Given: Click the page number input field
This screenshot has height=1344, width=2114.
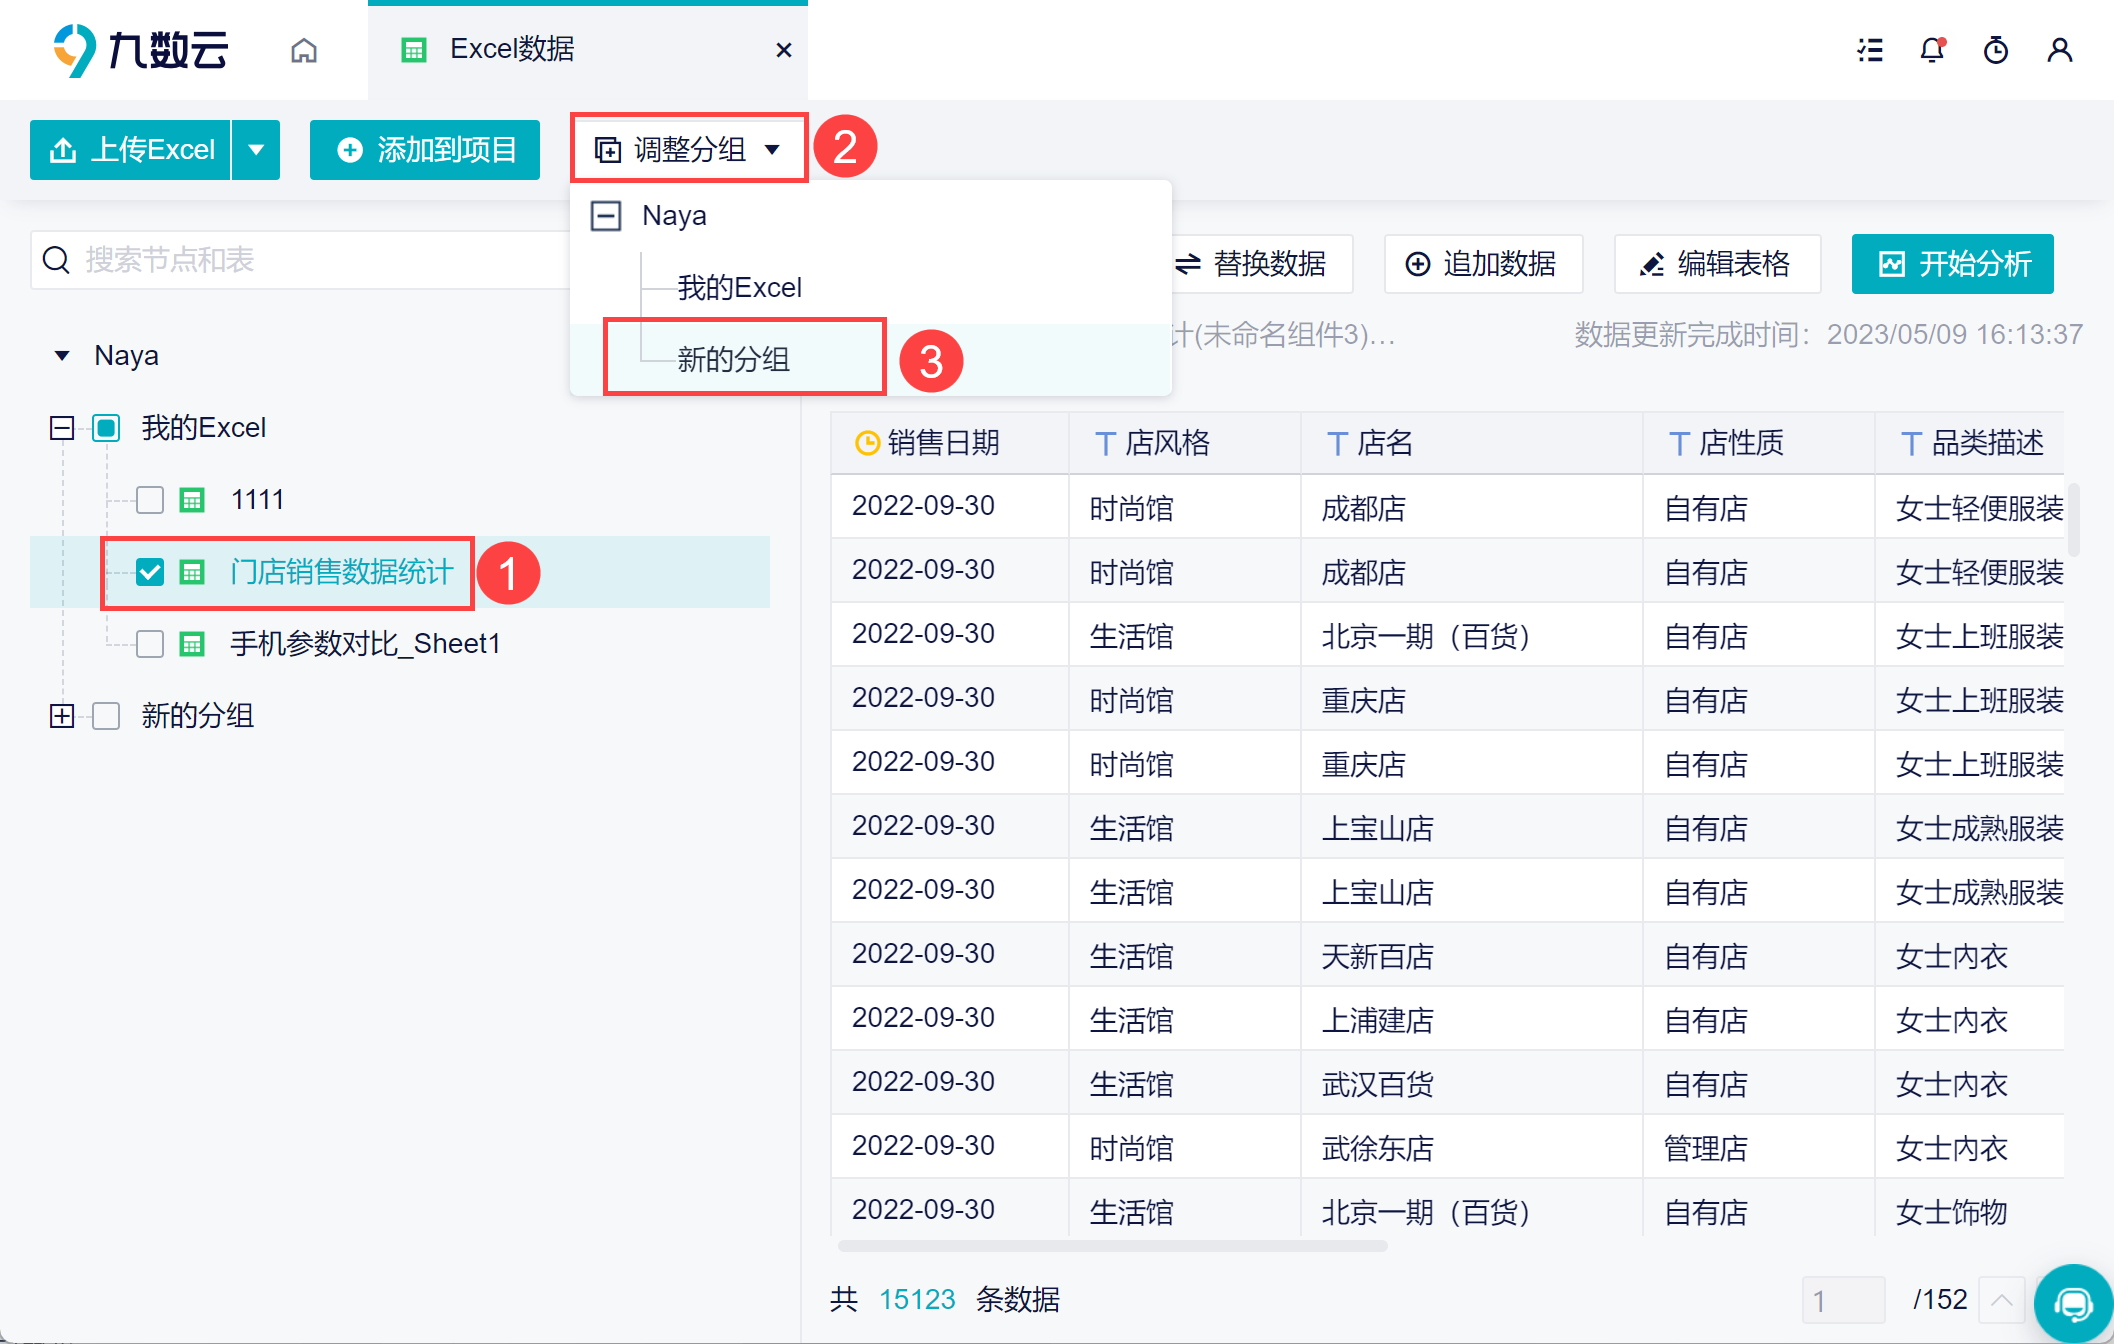Looking at the screenshot, I should (x=1842, y=1300).
